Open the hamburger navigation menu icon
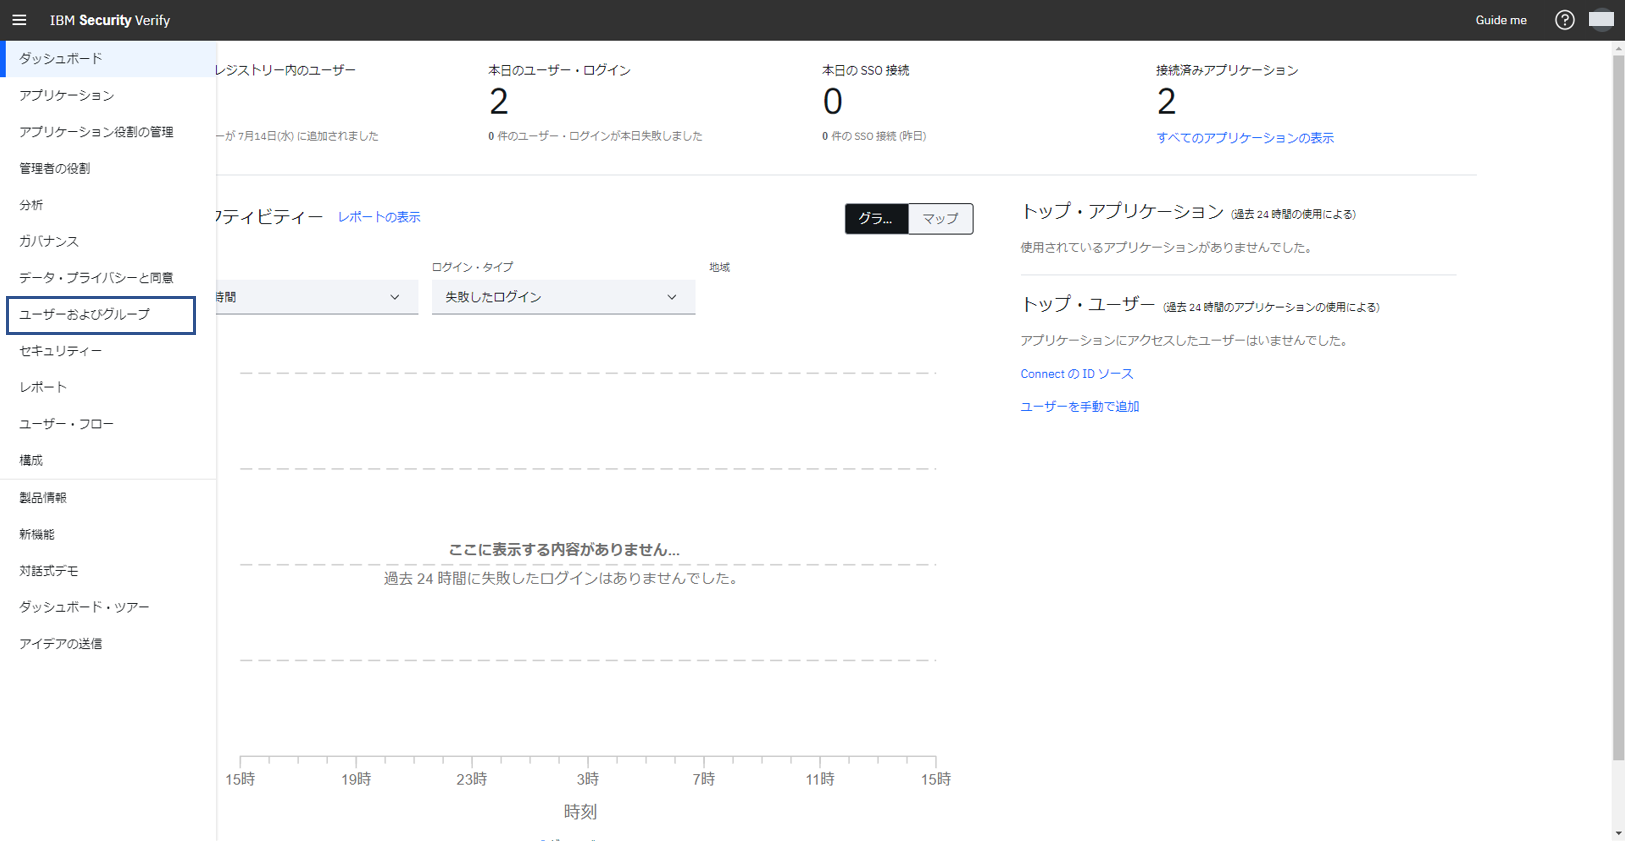Screen dimensions: 1625x841 (x=19, y=20)
